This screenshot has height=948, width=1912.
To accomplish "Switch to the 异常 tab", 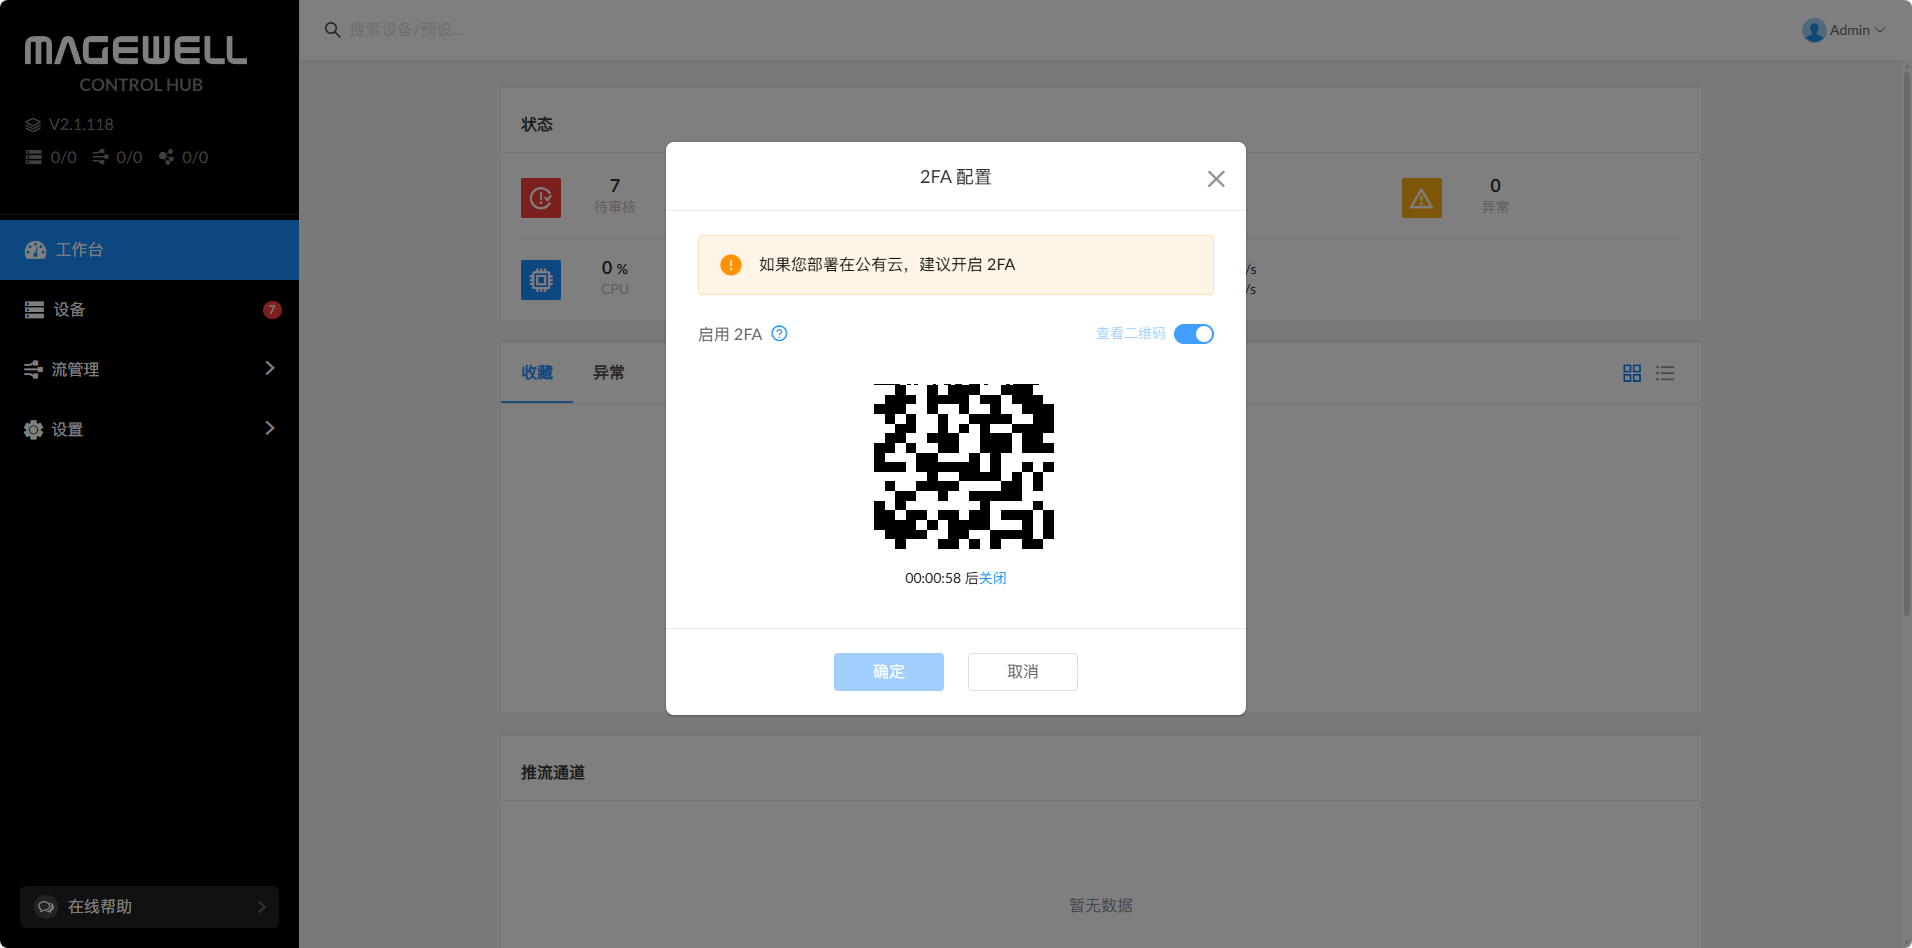I will 609,373.
